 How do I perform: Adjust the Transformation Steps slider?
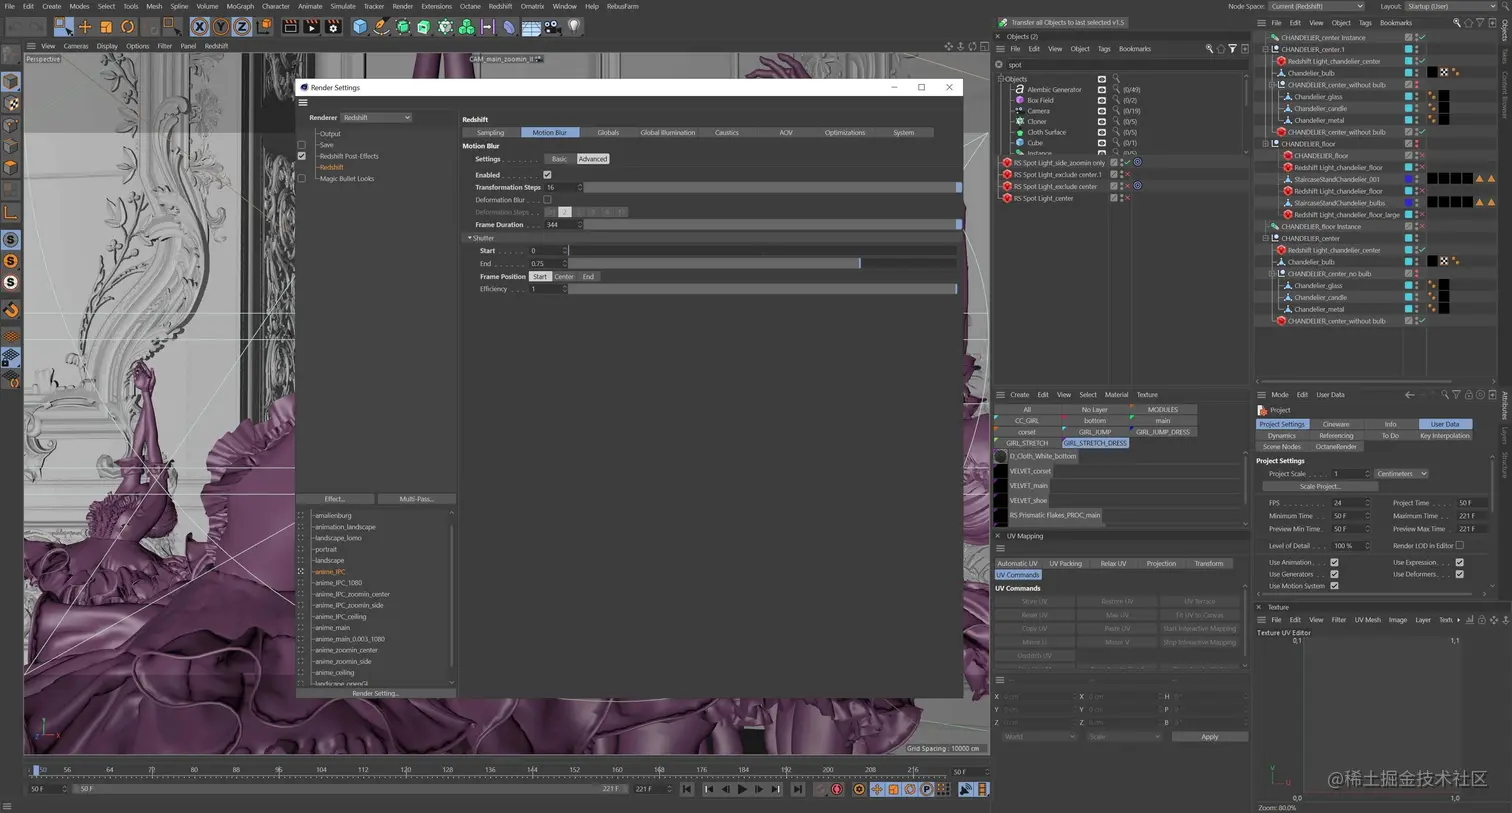click(x=771, y=188)
